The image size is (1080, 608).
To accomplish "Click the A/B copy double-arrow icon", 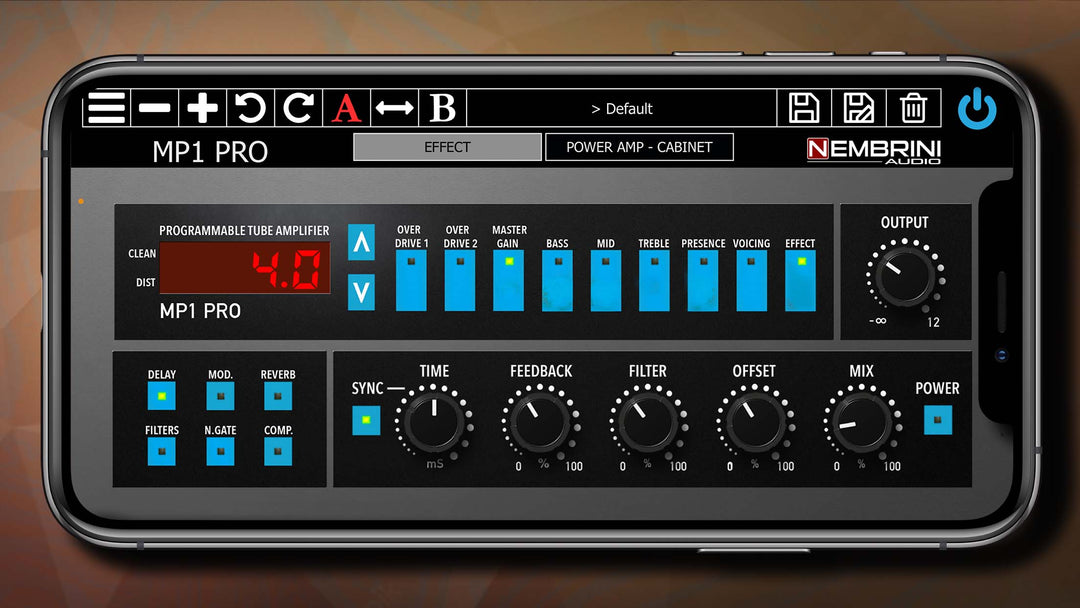I will tap(395, 108).
